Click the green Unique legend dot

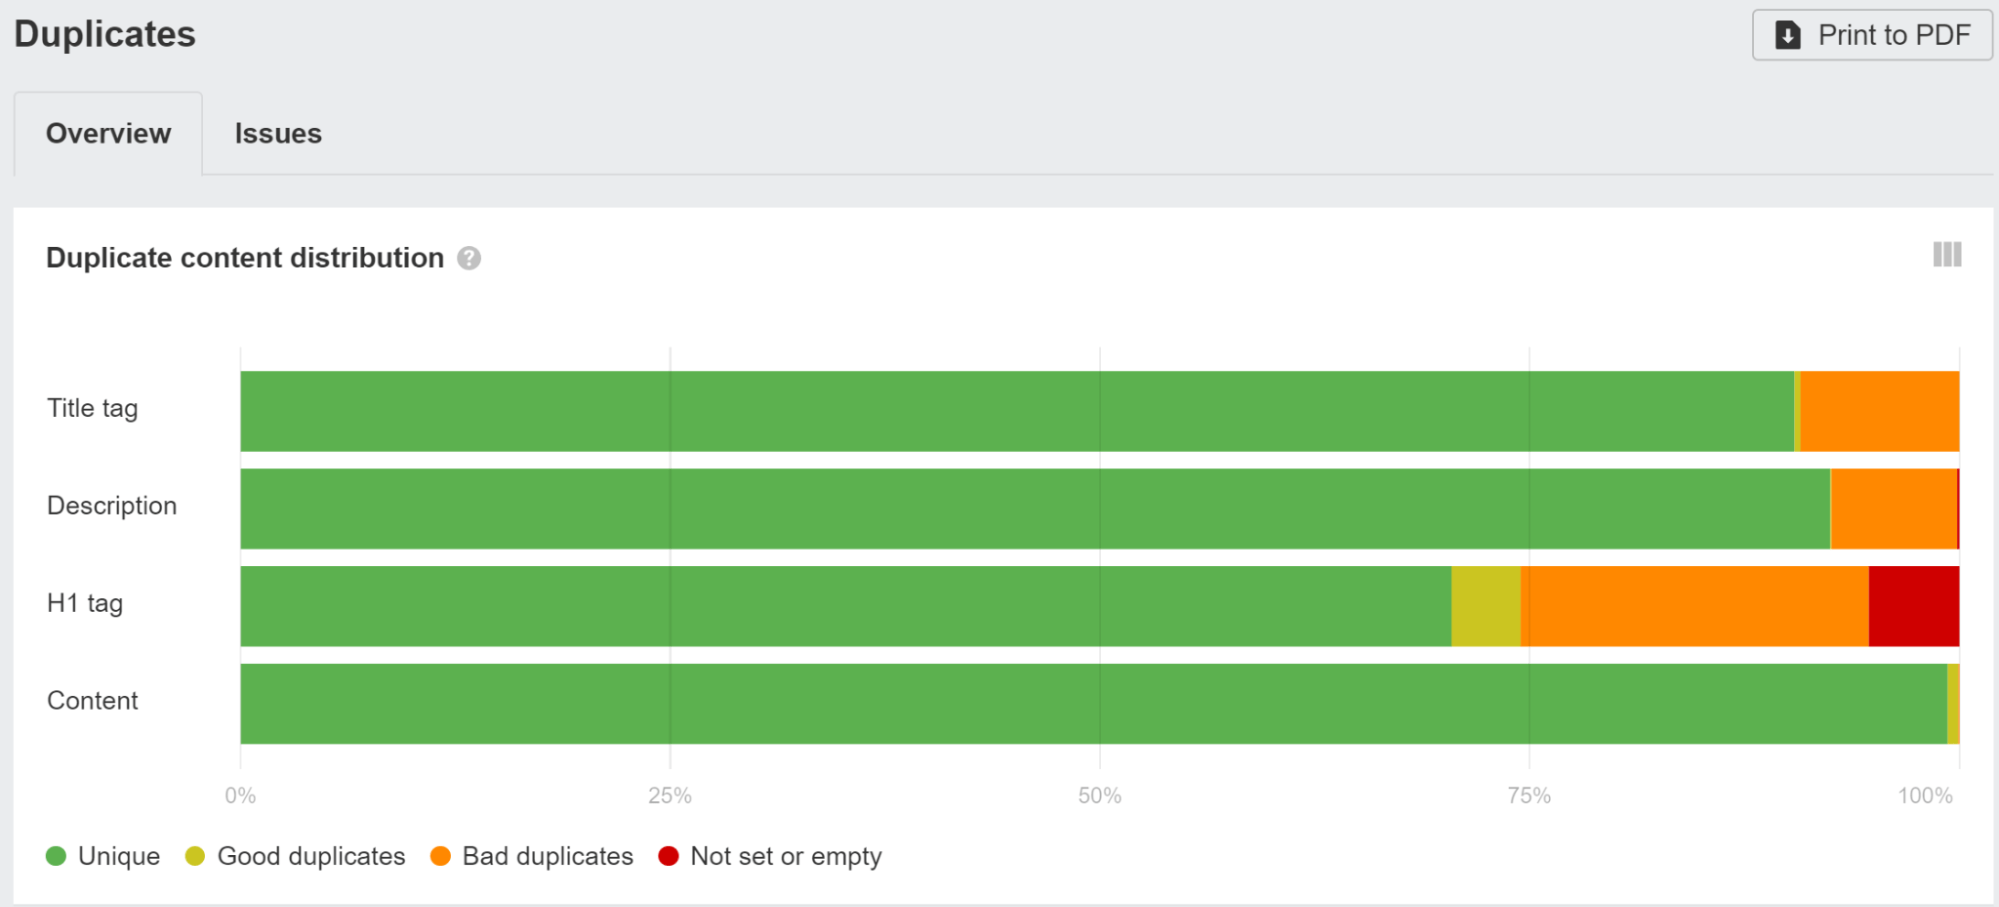57,856
